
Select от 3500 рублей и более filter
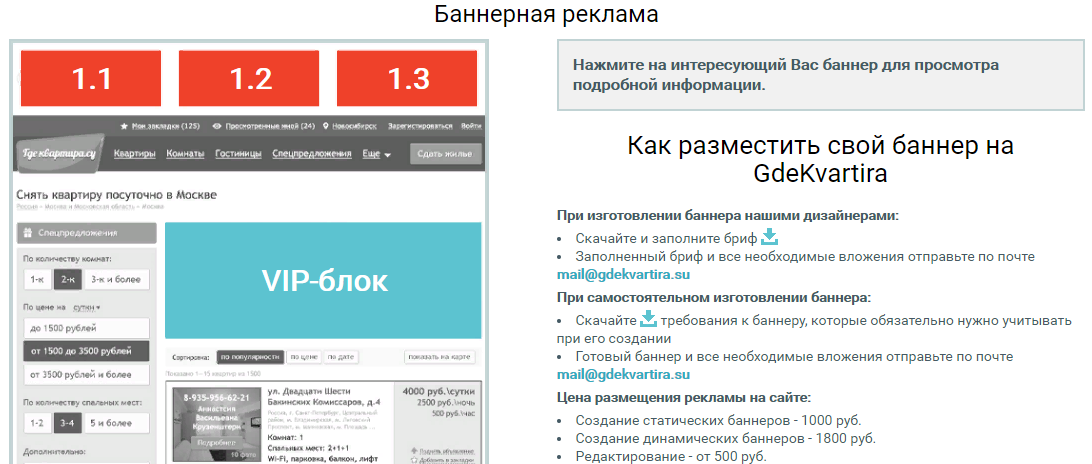point(86,375)
